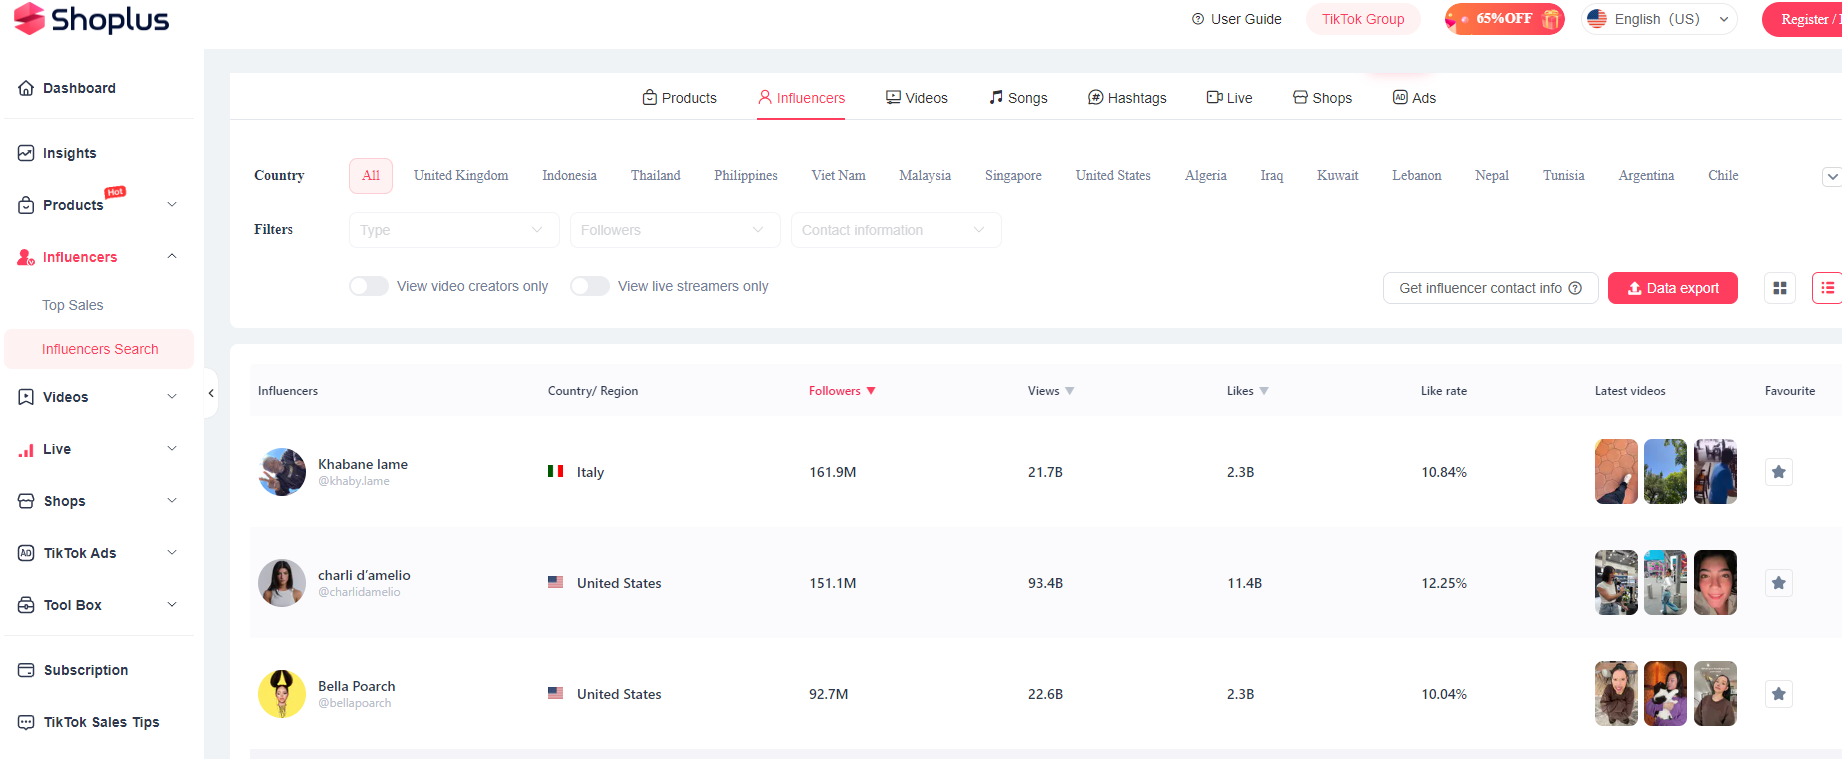Filter by Indonesia country
1842x759 pixels.
pyautogui.click(x=569, y=175)
